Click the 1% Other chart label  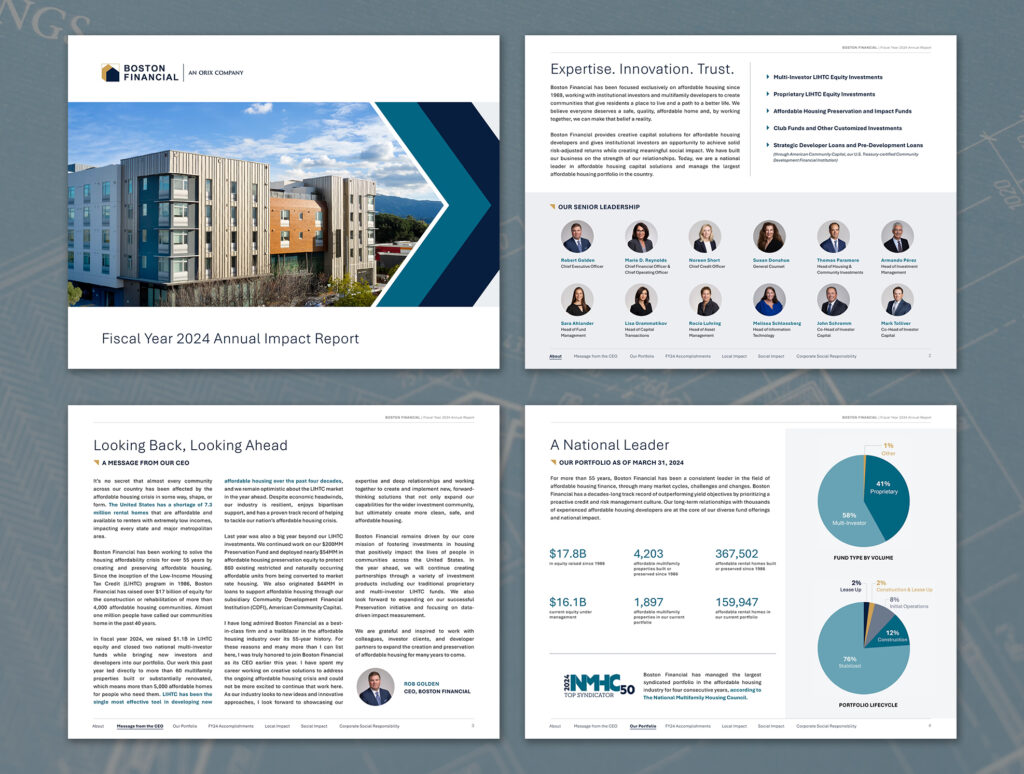tap(888, 449)
